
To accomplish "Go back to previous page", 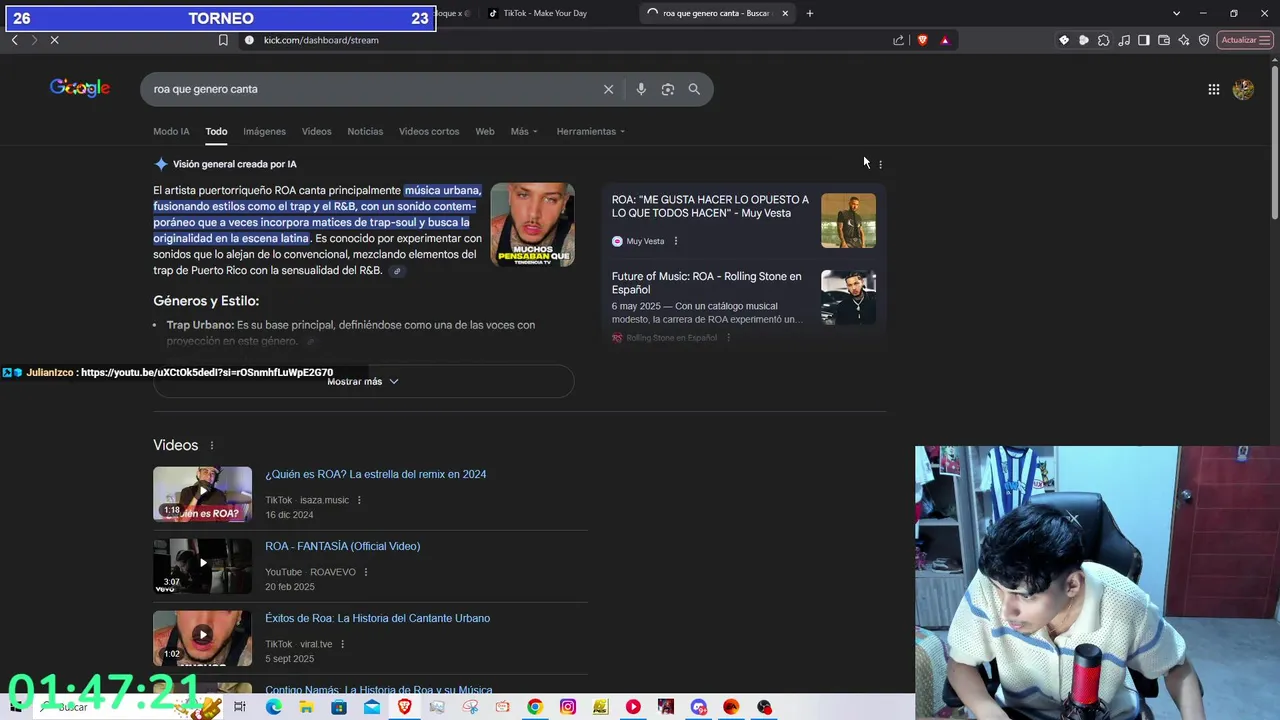I will point(14,40).
